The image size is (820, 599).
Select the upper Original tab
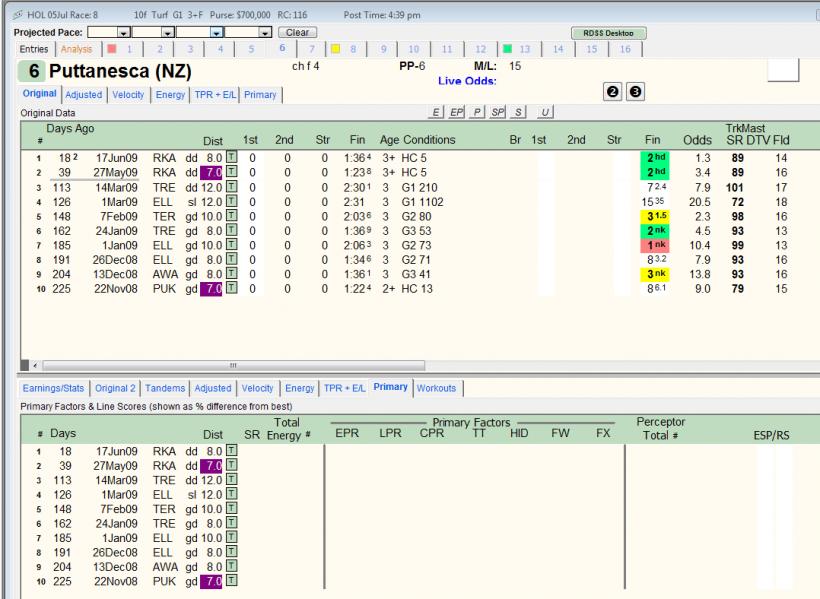[39, 93]
